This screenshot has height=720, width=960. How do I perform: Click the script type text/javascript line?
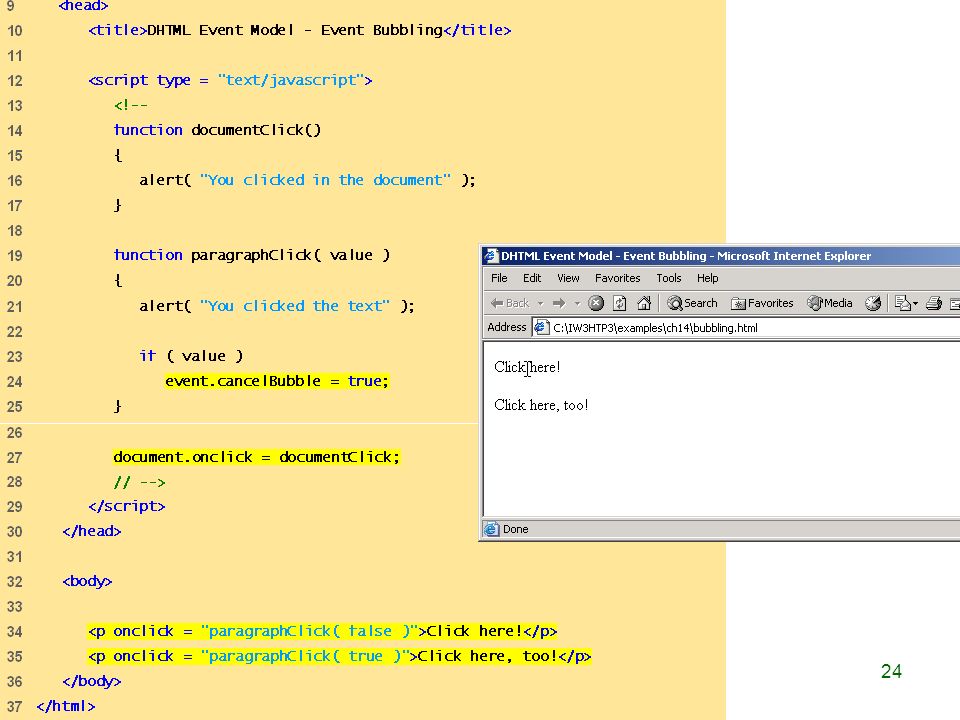pyautogui.click(x=230, y=80)
